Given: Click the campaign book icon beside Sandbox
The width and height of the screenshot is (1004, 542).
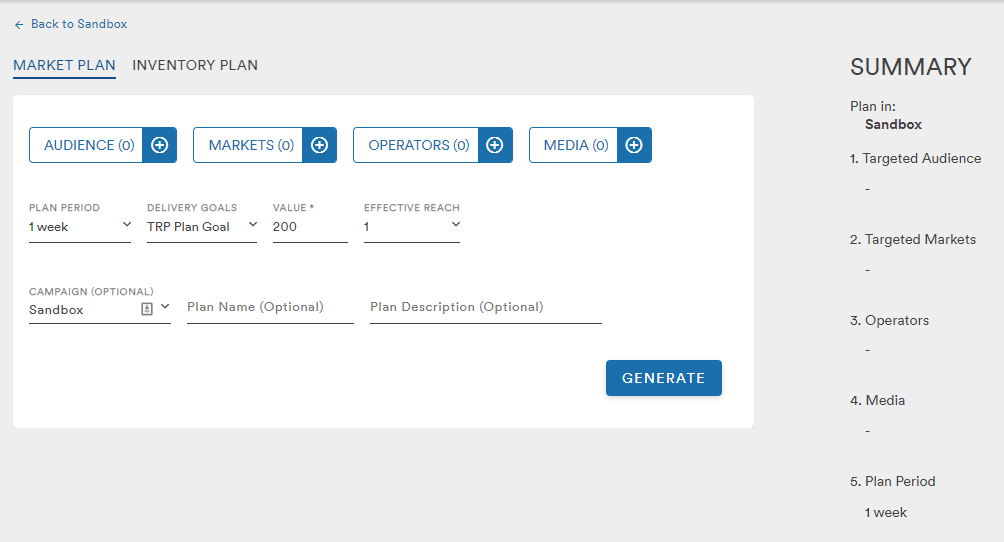Looking at the screenshot, I should 147,309.
